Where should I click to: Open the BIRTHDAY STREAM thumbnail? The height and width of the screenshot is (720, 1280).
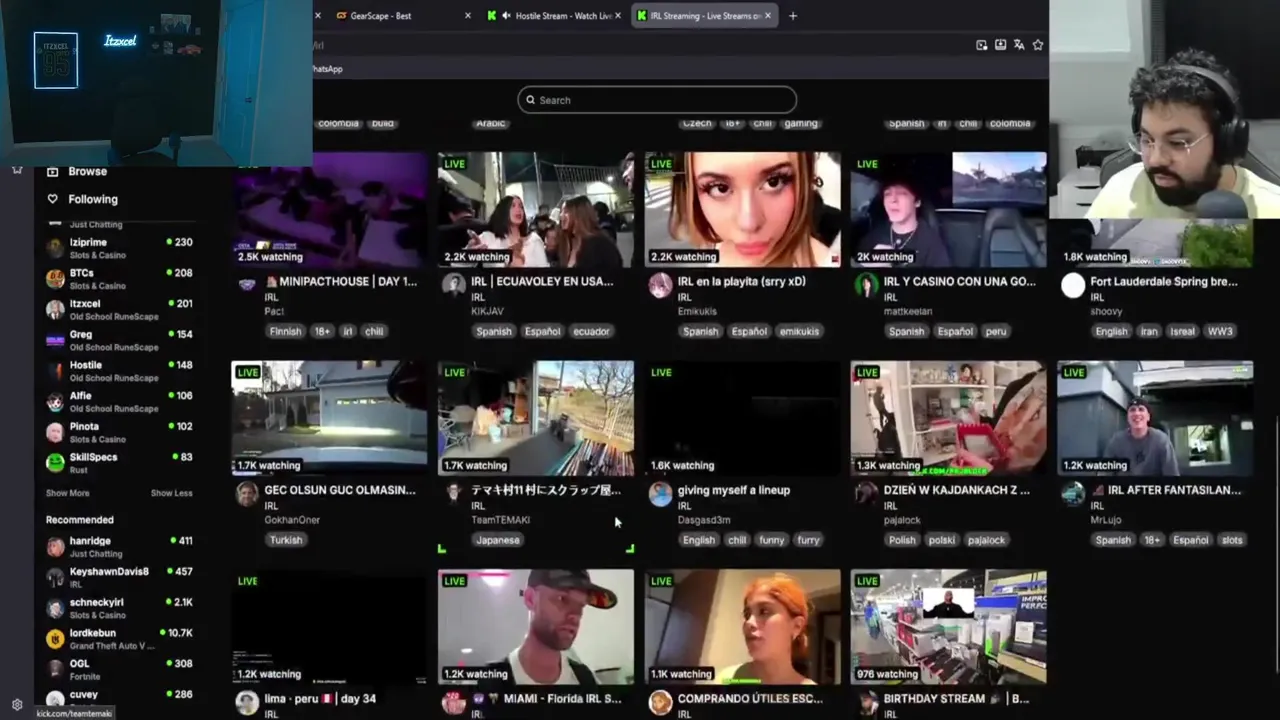948,627
